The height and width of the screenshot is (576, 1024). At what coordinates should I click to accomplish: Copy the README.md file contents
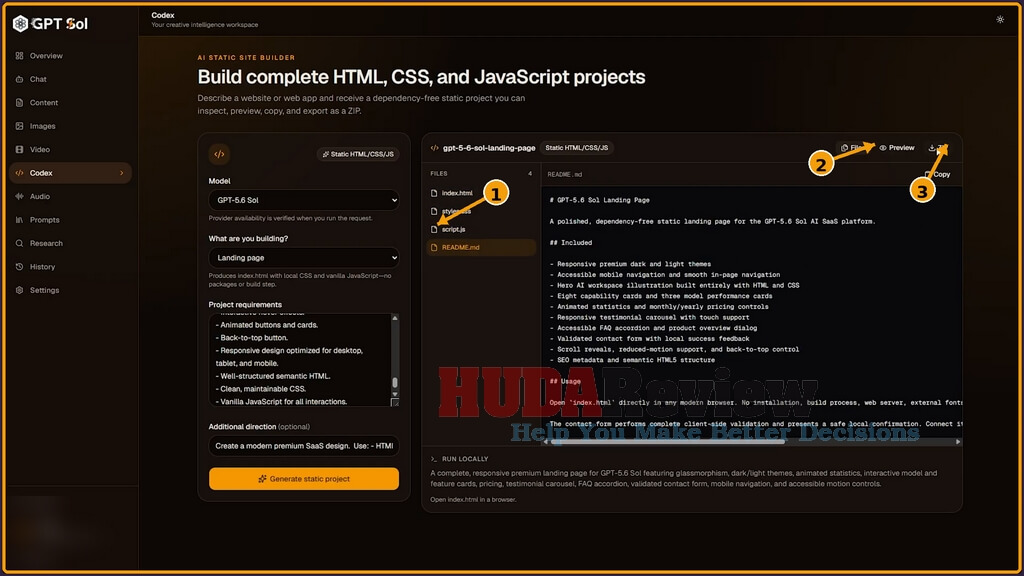[x=938, y=174]
